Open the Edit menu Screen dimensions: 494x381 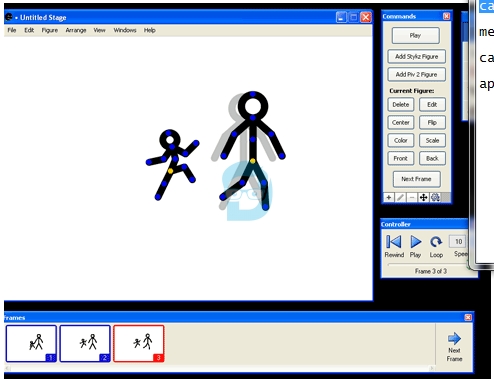click(x=29, y=30)
